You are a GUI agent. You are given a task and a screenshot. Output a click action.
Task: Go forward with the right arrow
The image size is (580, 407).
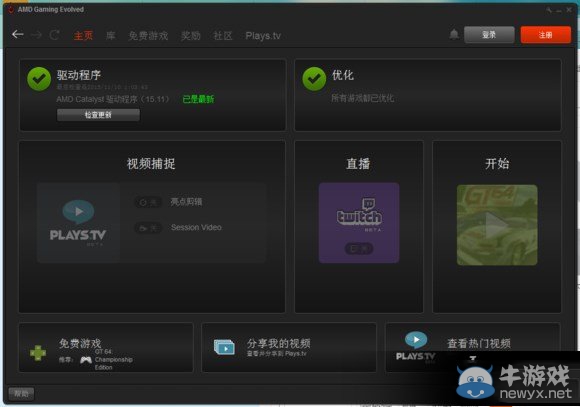[x=36, y=35]
